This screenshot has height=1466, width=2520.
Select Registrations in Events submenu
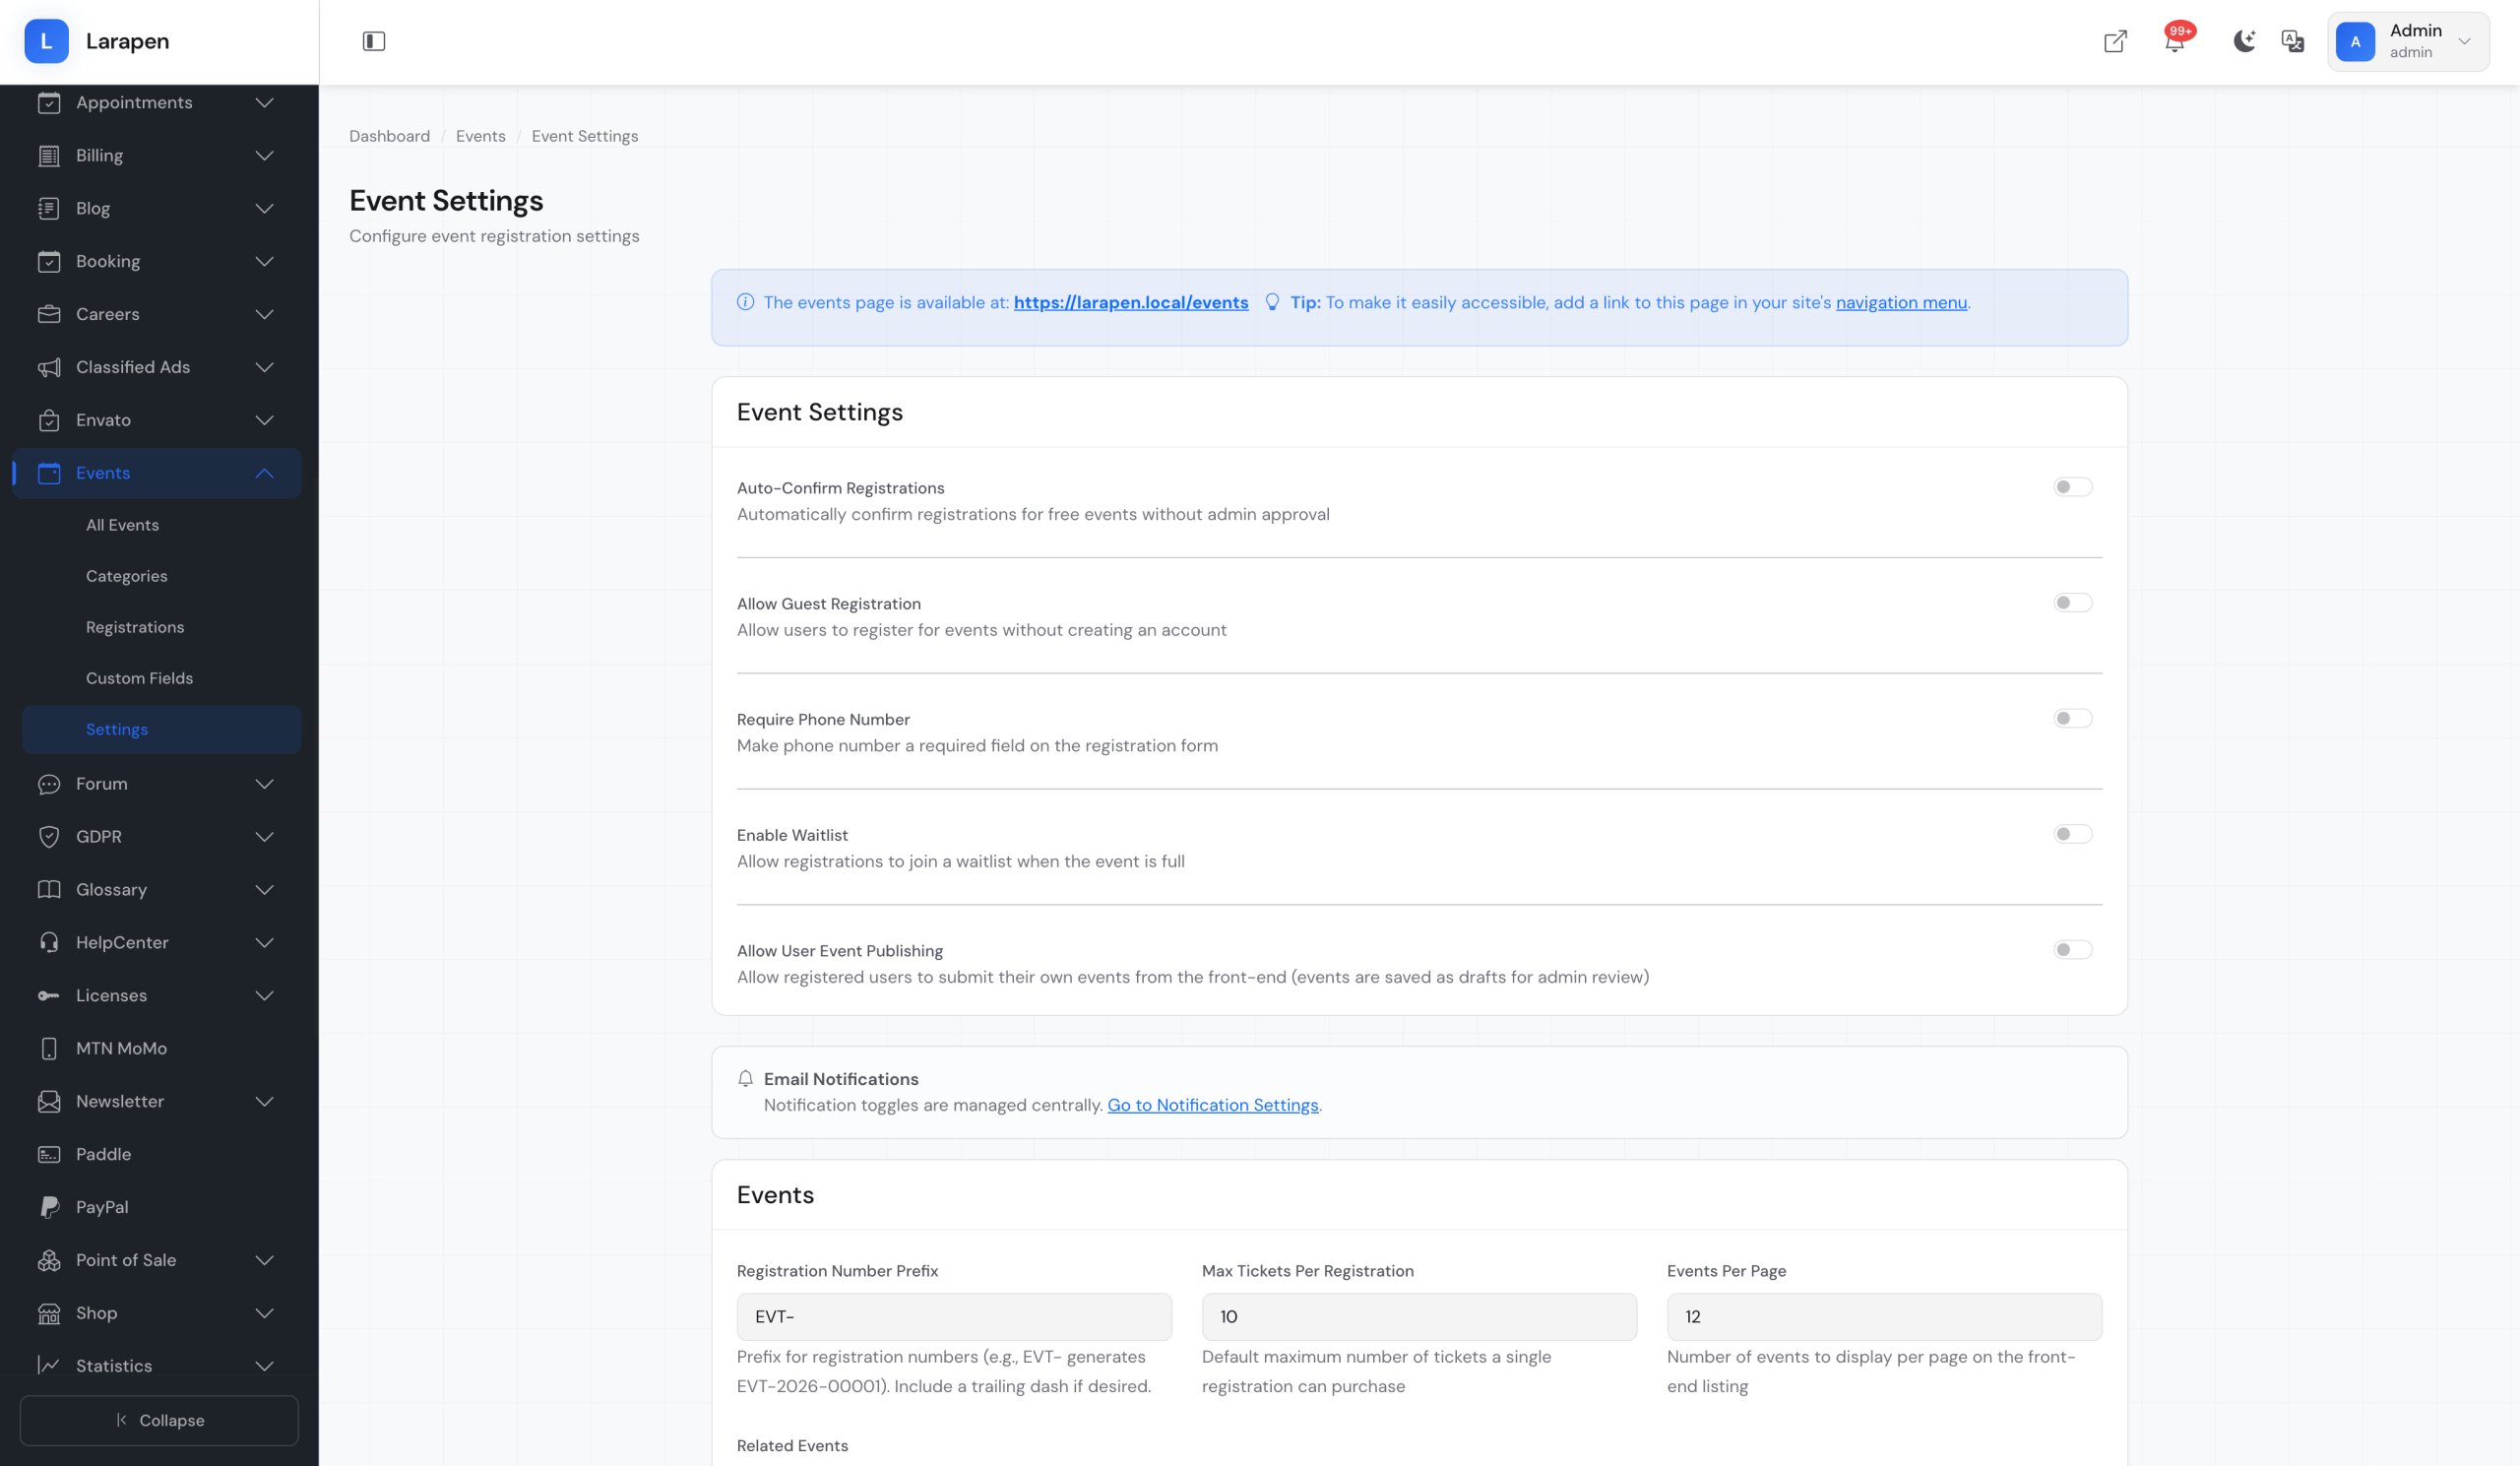click(135, 627)
